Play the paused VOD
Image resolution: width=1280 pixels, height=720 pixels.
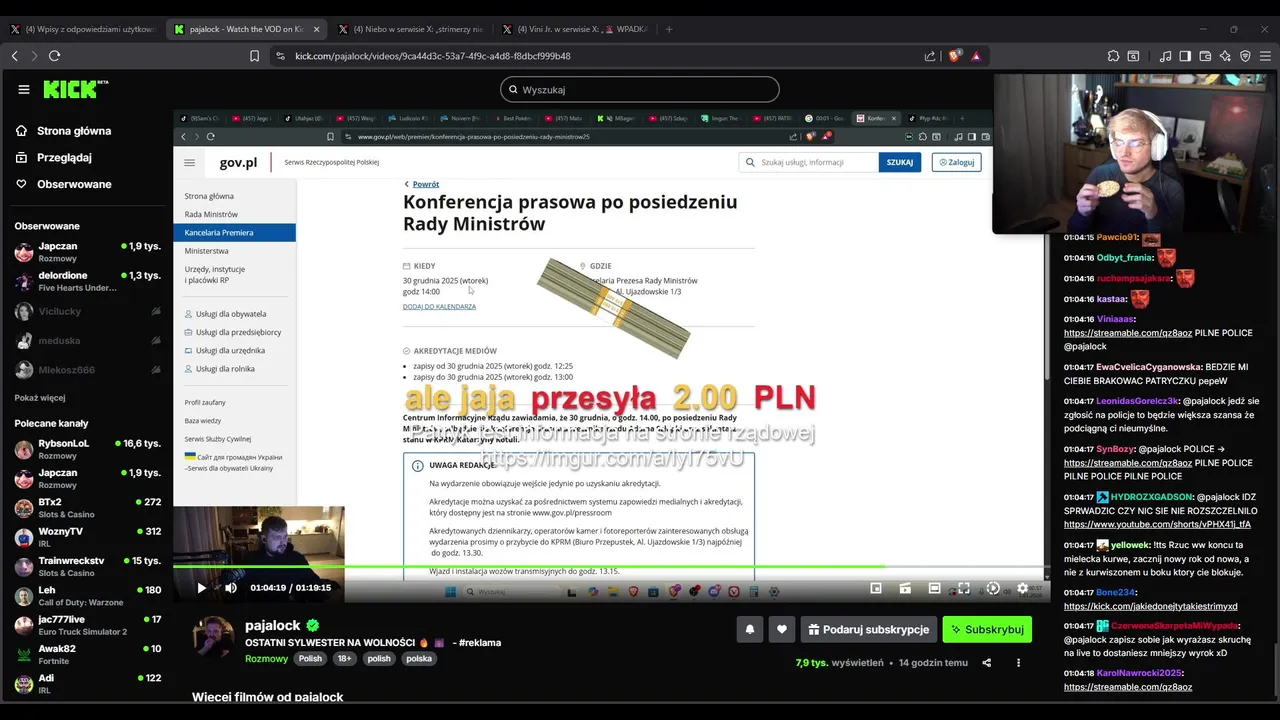coord(201,588)
